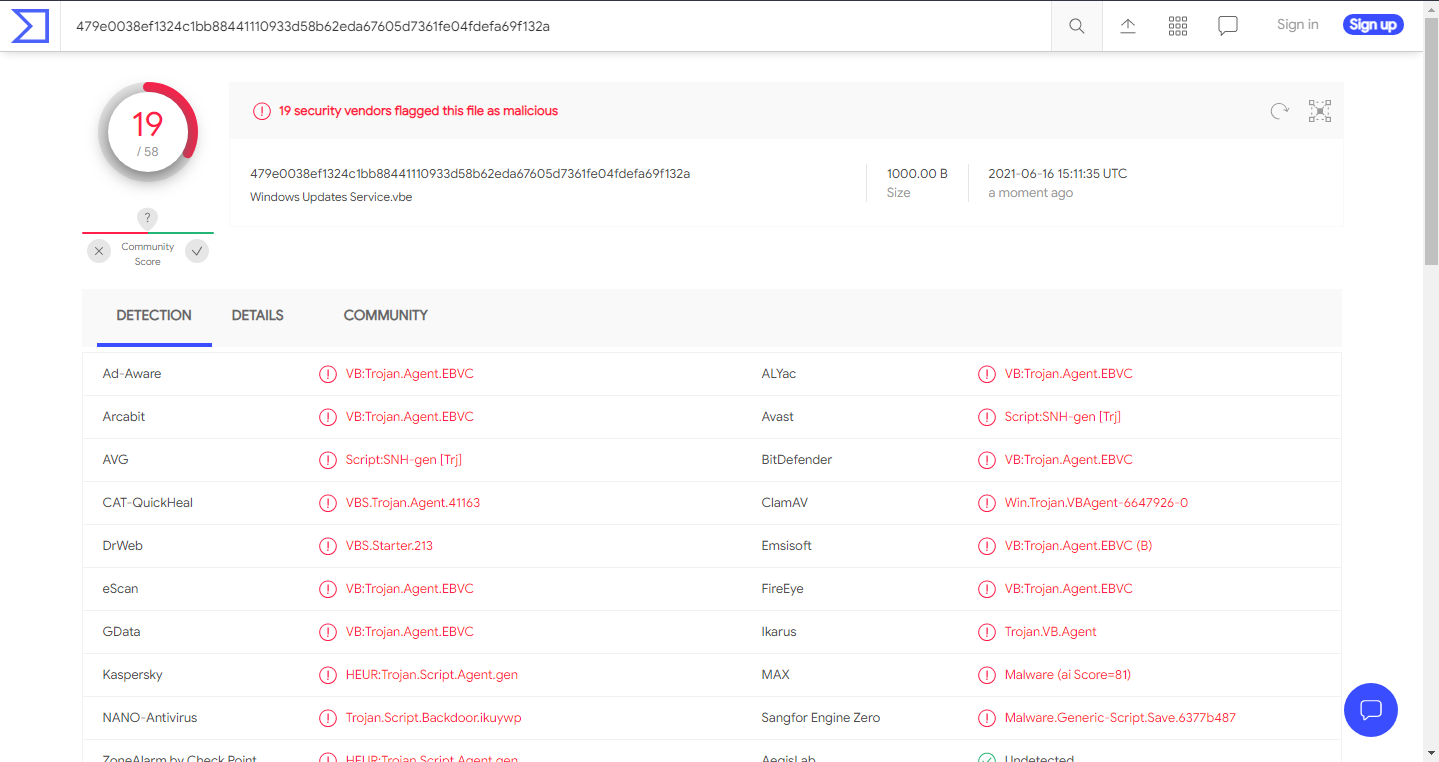Click the BitDefender vendor name
This screenshot has width=1439, height=762.
(x=797, y=460)
